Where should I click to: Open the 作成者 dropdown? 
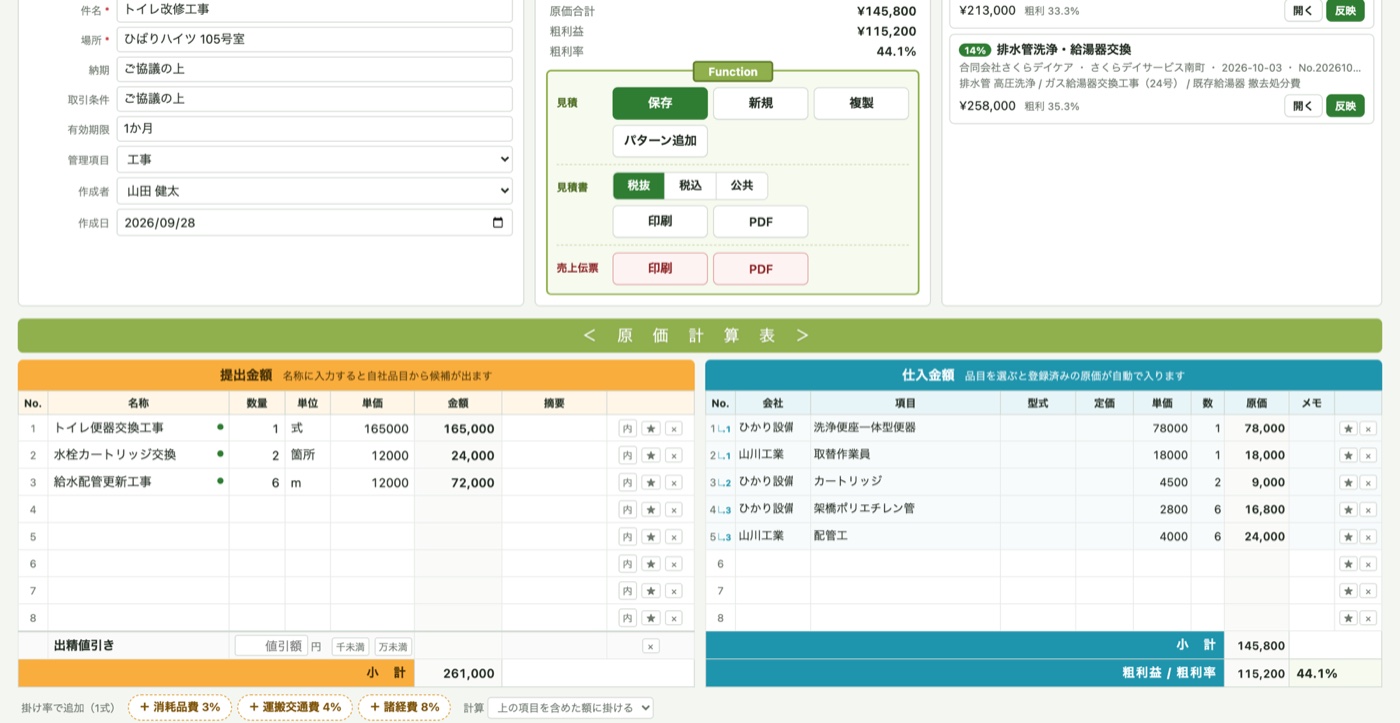[315, 191]
